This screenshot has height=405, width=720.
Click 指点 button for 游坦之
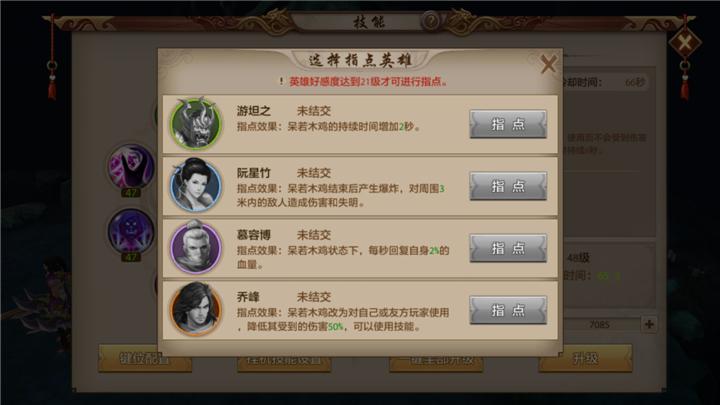[x=508, y=124]
